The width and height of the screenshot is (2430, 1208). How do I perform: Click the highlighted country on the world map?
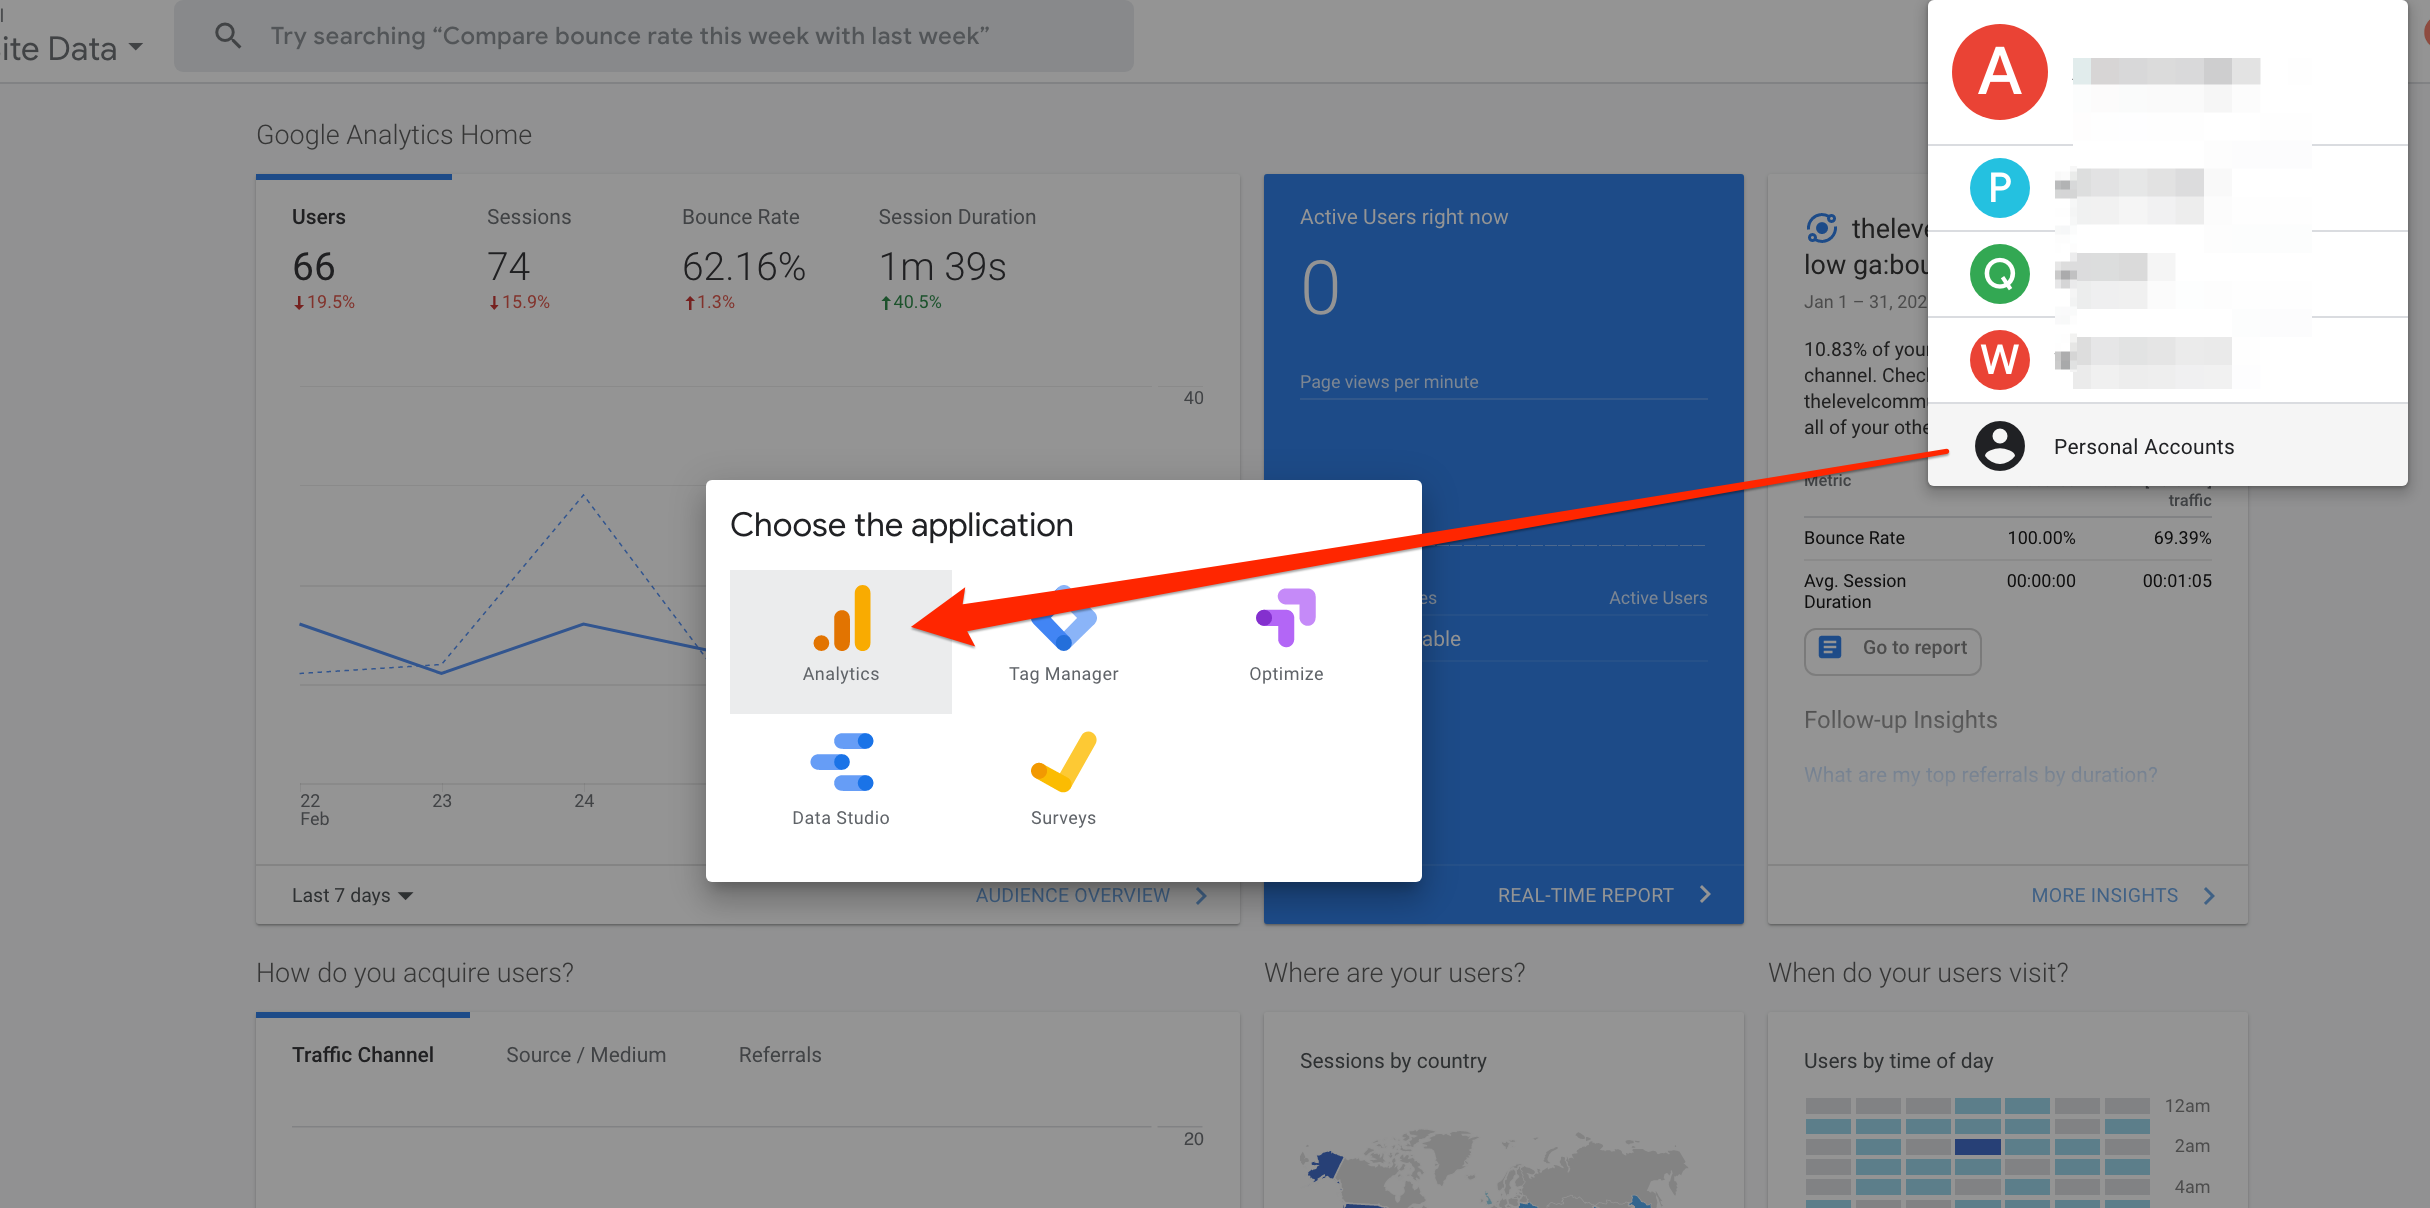click(1326, 1166)
